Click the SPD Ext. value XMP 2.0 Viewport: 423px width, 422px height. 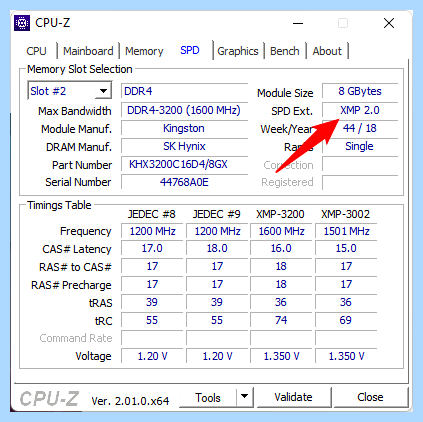click(x=360, y=110)
